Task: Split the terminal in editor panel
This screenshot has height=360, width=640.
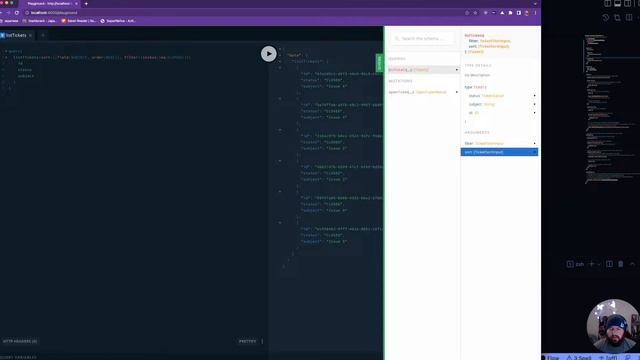Action: coord(609,264)
